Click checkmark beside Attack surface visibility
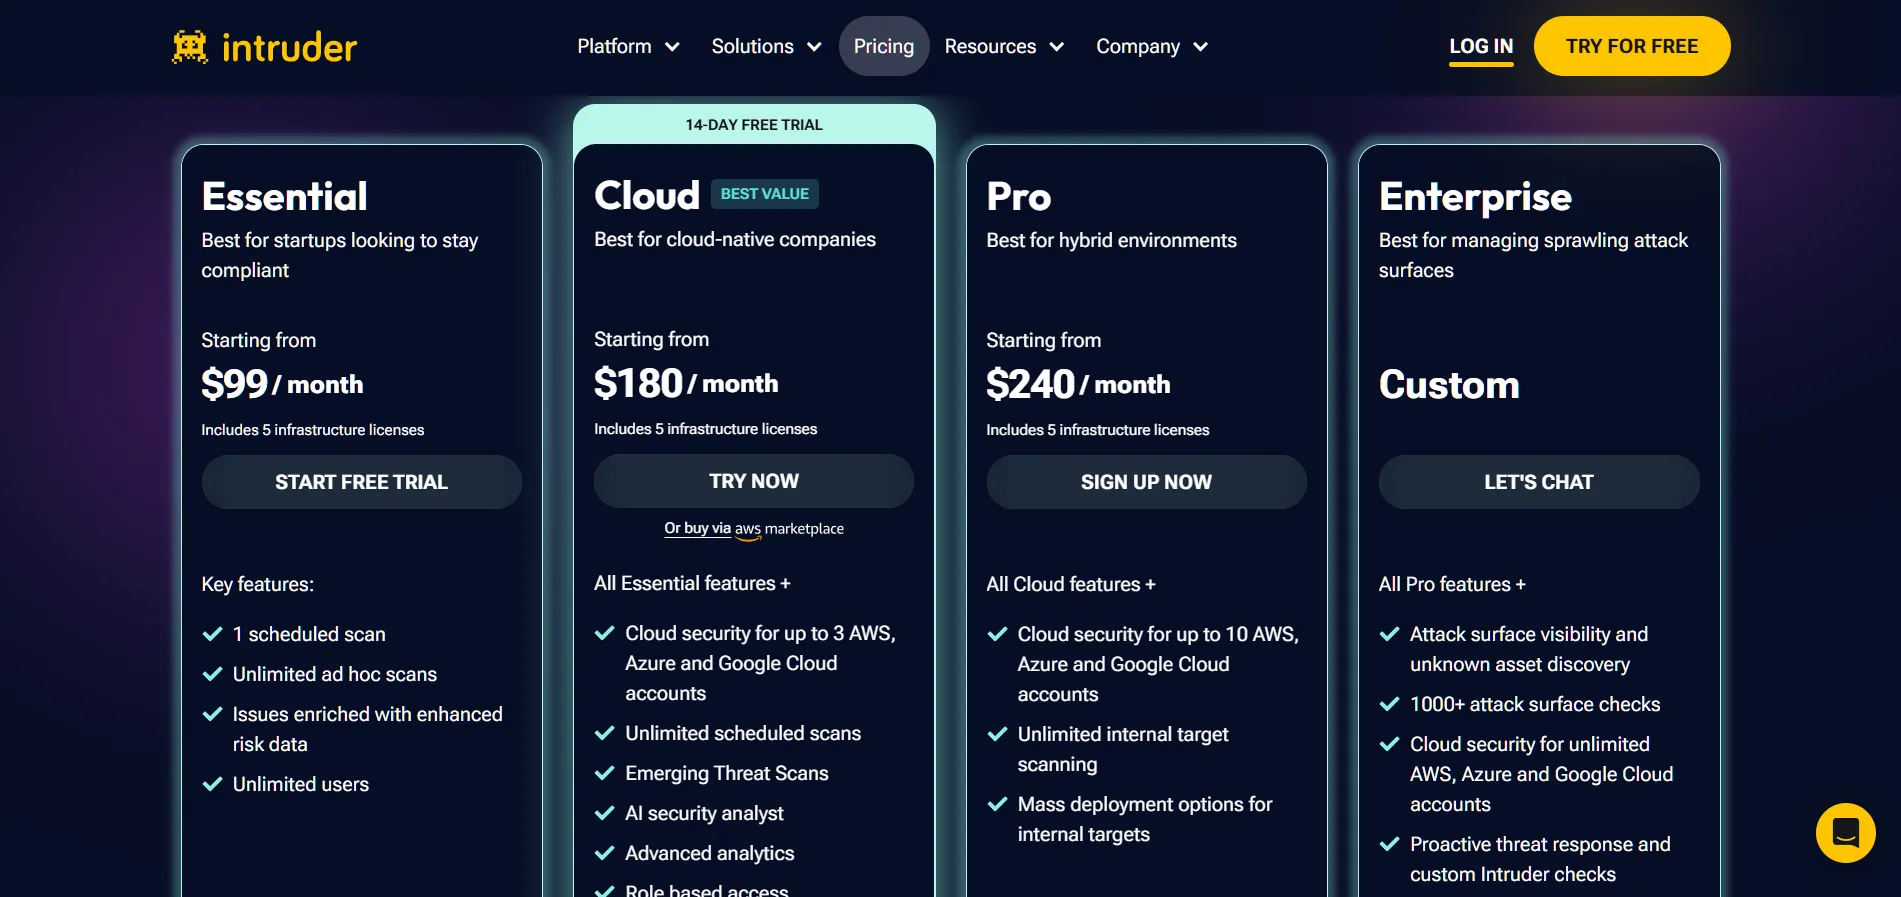The width and height of the screenshot is (1901, 897). 1389,634
